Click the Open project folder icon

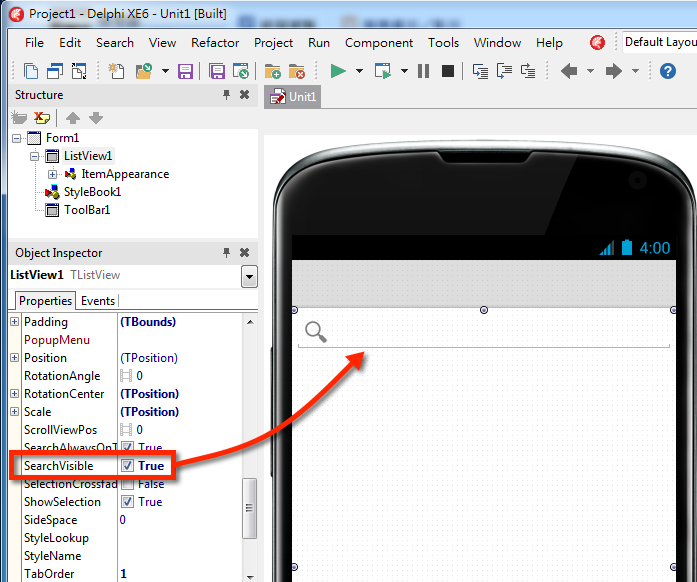144,71
